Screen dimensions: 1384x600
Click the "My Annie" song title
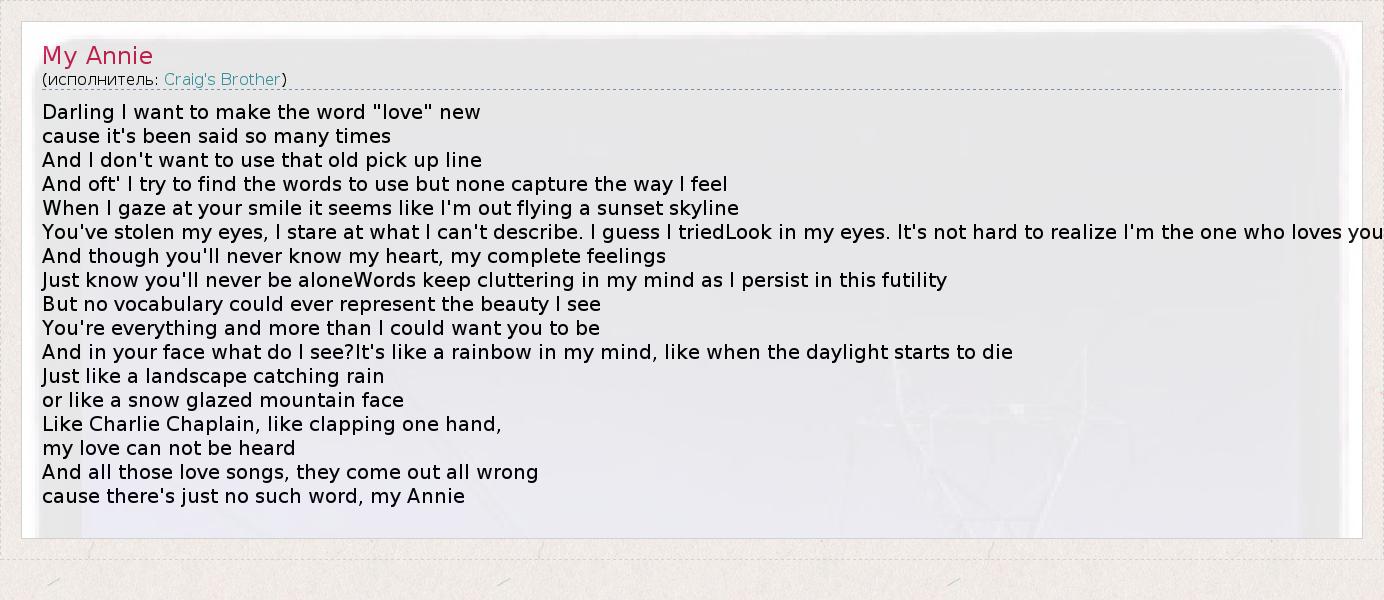click(x=97, y=56)
